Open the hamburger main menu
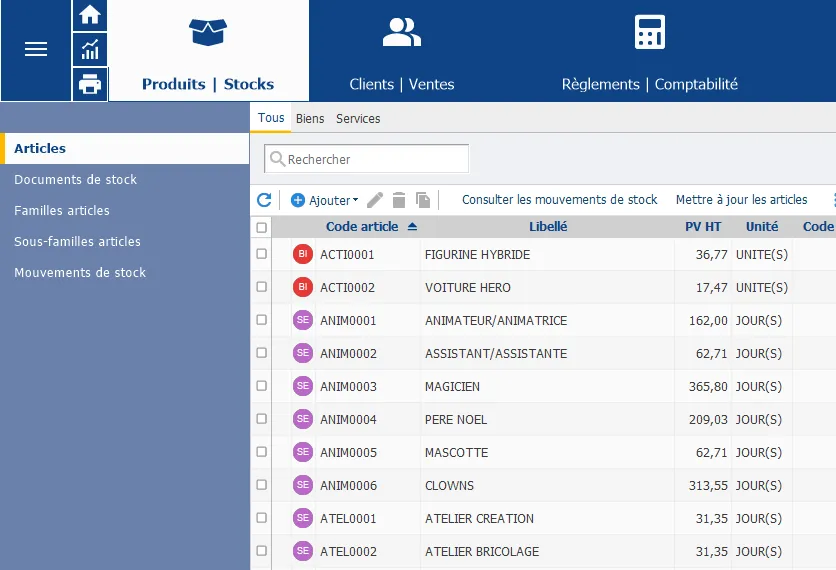The width and height of the screenshot is (836, 570). [36, 49]
